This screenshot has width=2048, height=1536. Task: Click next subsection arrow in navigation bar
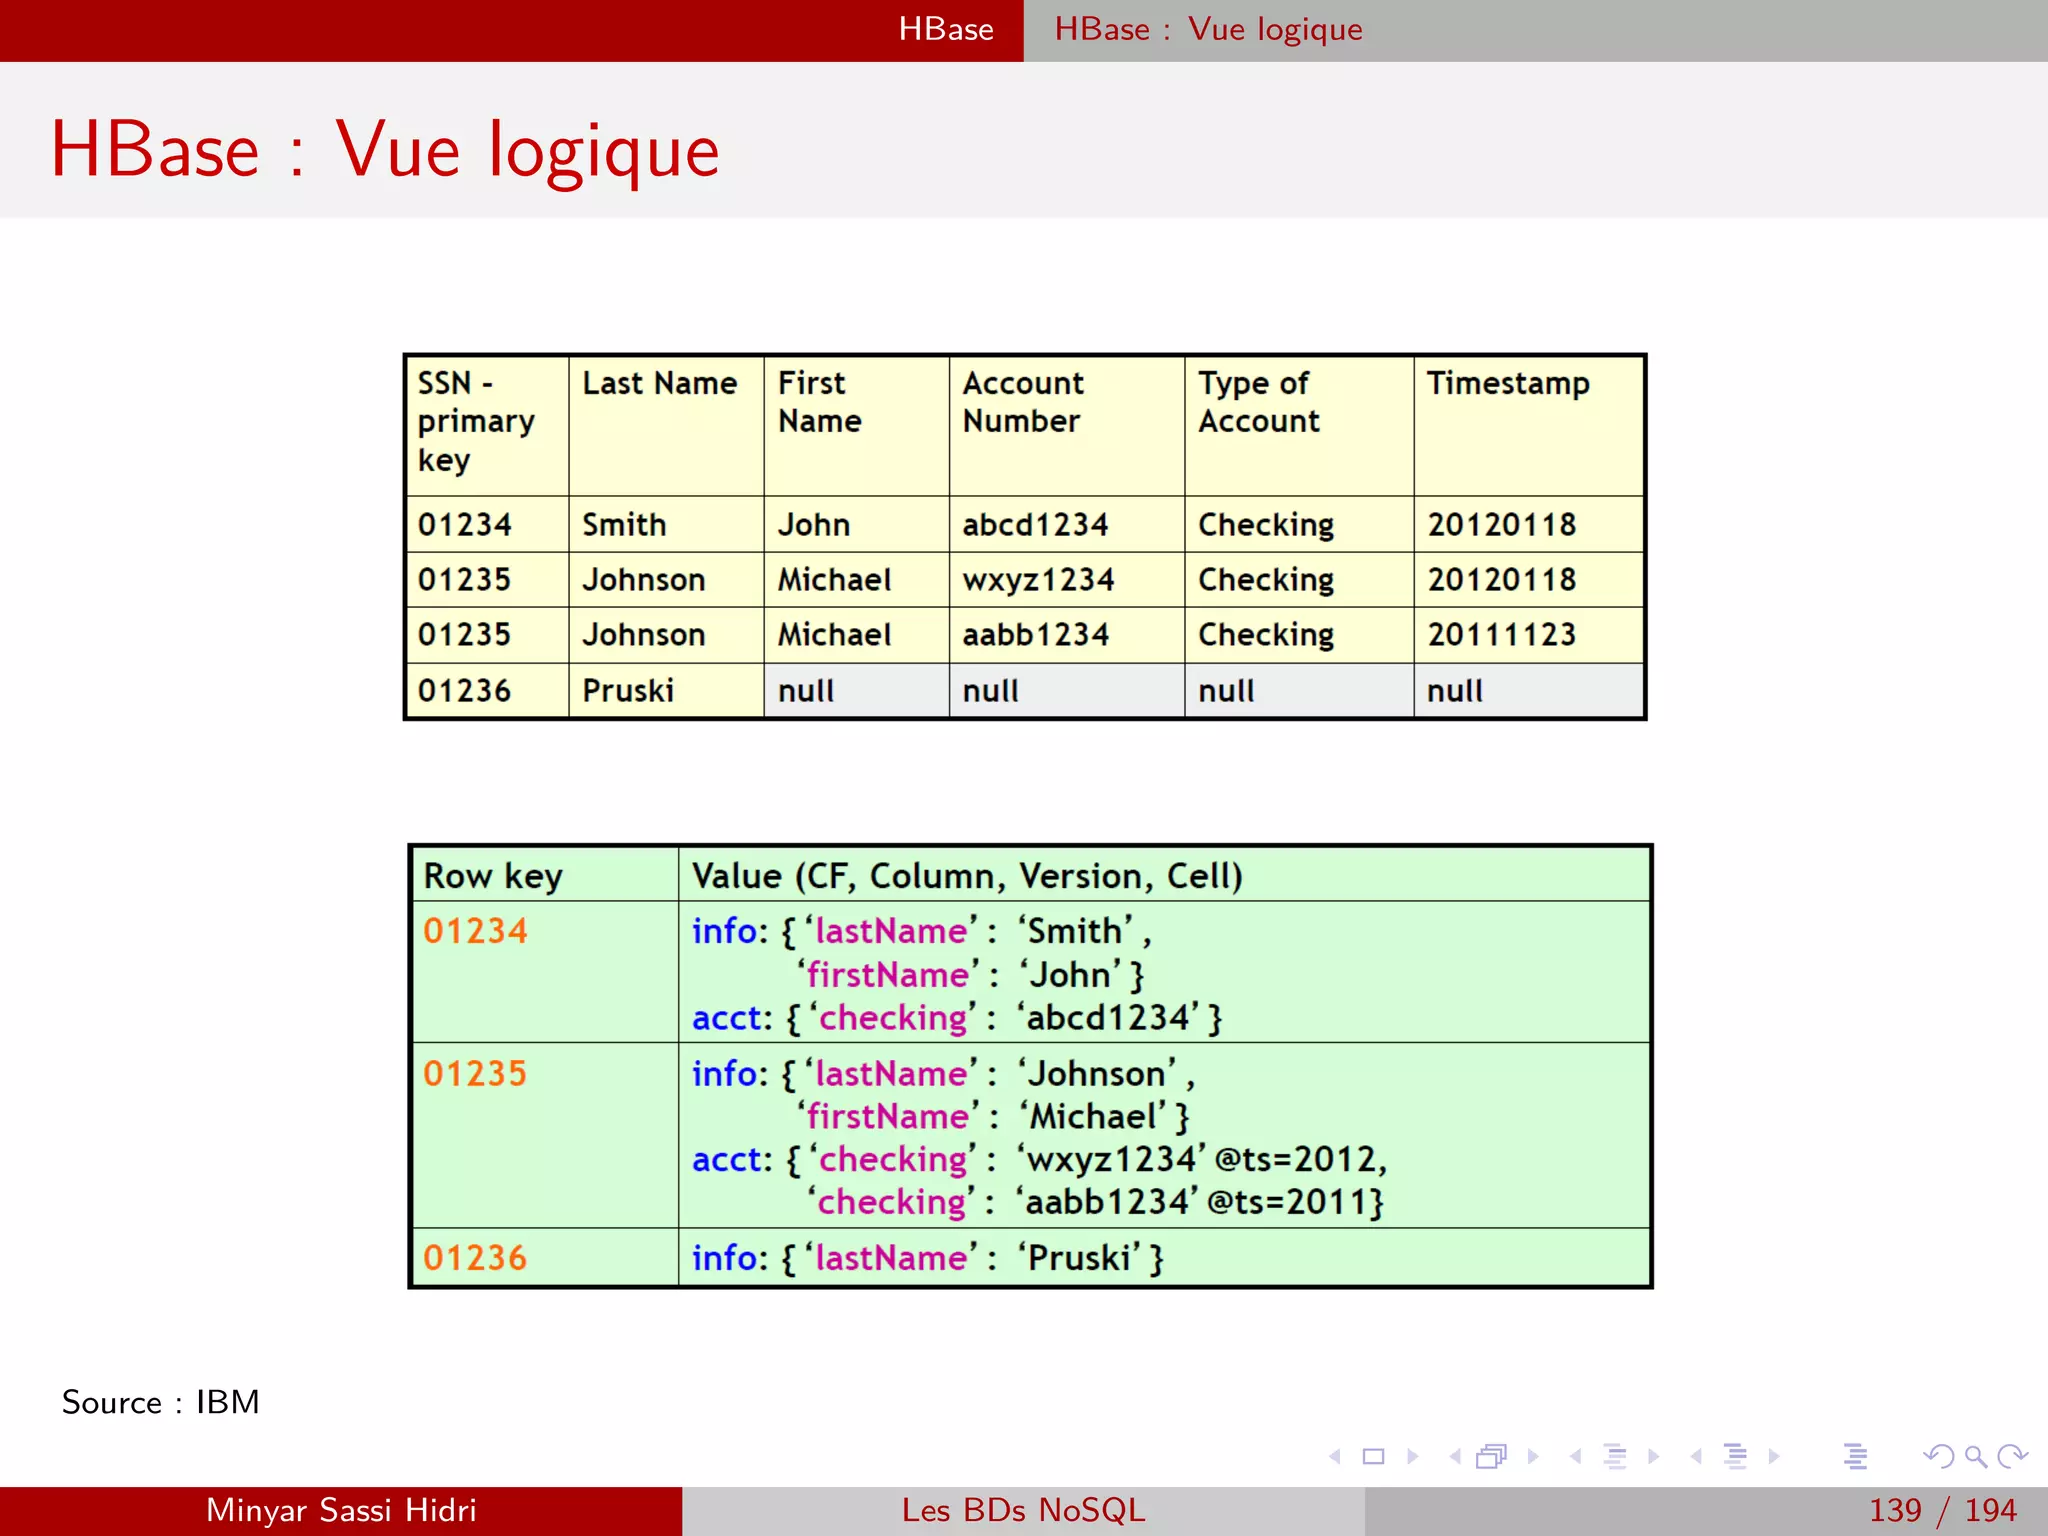click(1654, 1456)
